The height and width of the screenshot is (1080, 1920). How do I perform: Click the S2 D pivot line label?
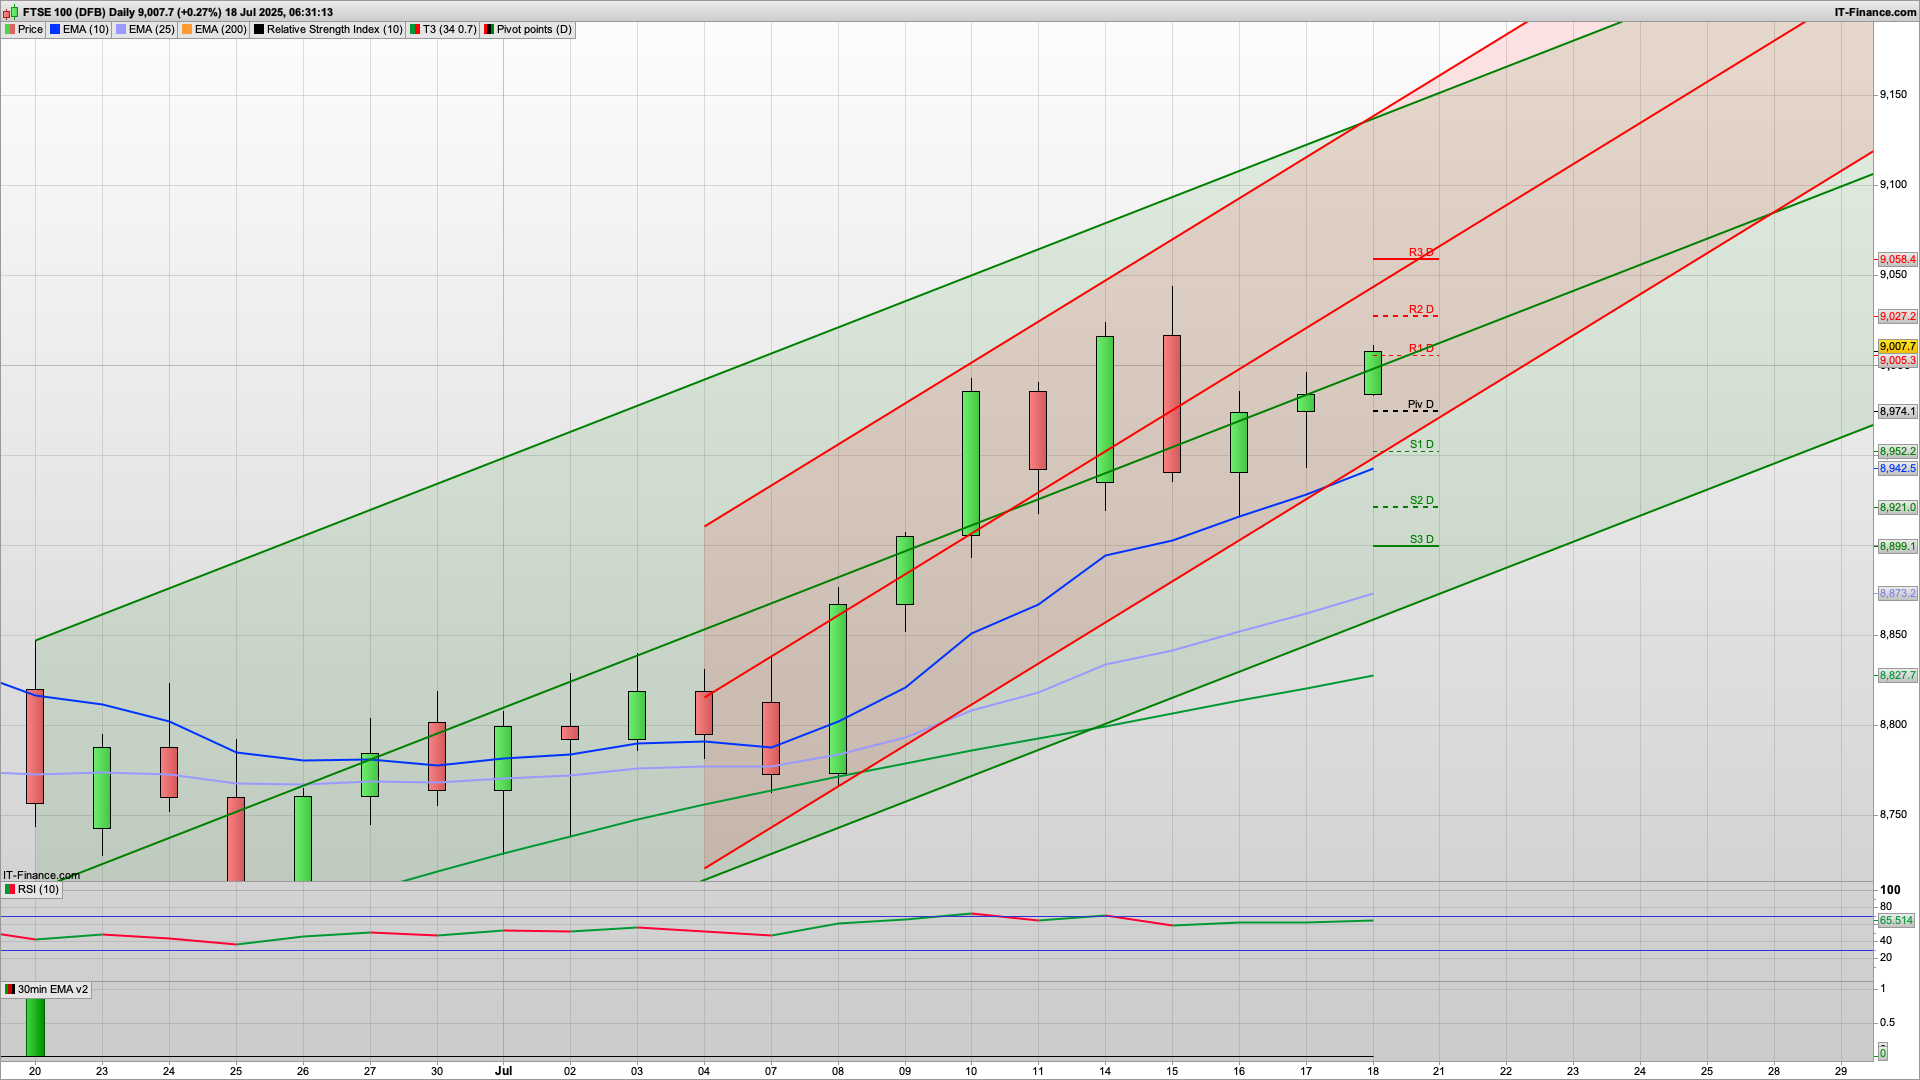pyautogui.click(x=1422, y=500)
